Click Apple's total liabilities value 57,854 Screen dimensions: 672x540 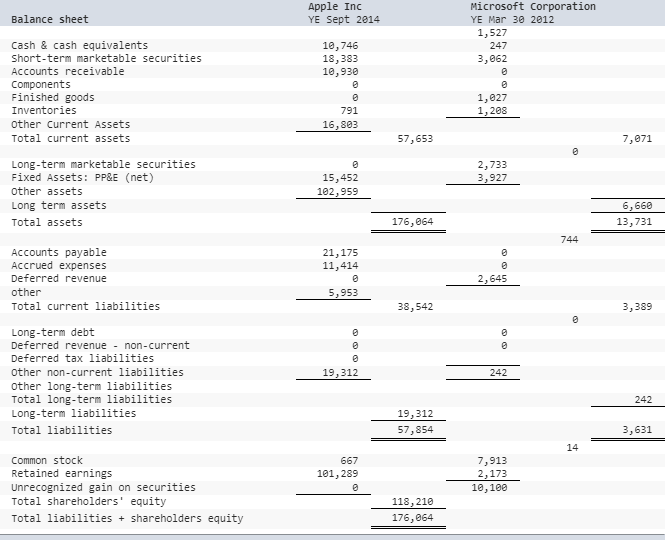415,430
